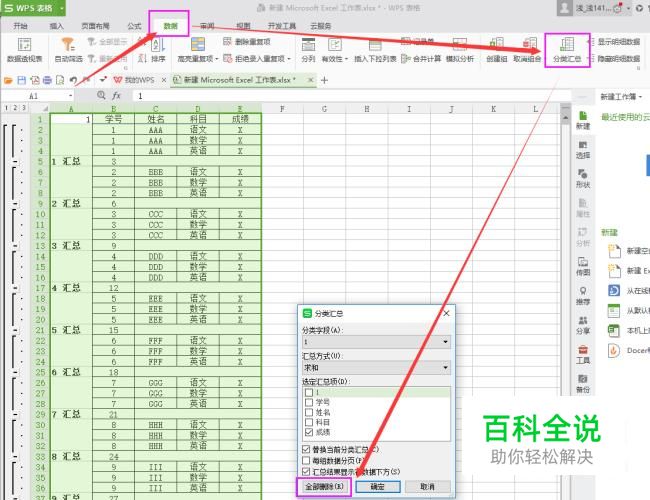Click the formula bar input showing 1

point(352,96)
